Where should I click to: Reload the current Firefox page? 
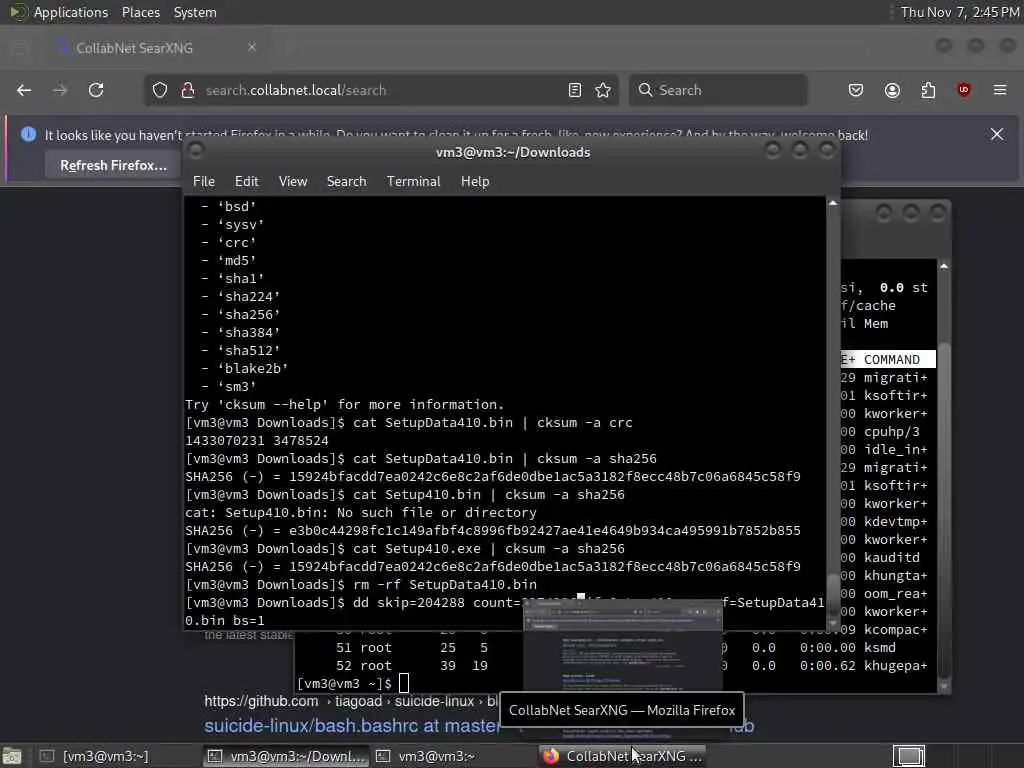(x=96, y=90)
